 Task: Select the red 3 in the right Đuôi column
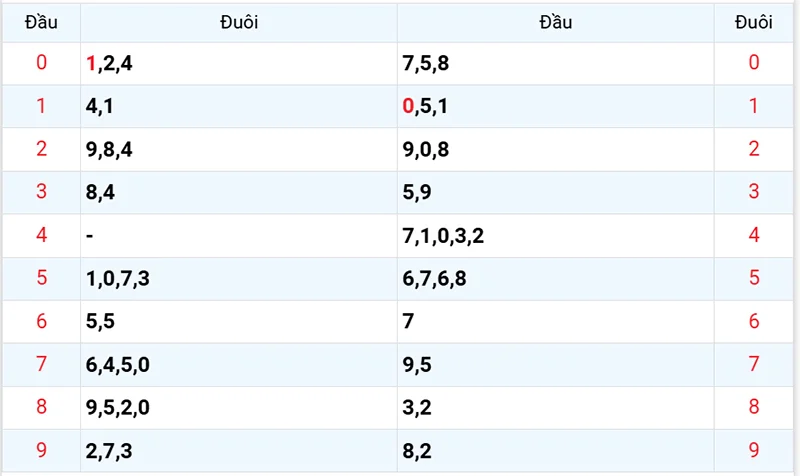tap(754, 193)
